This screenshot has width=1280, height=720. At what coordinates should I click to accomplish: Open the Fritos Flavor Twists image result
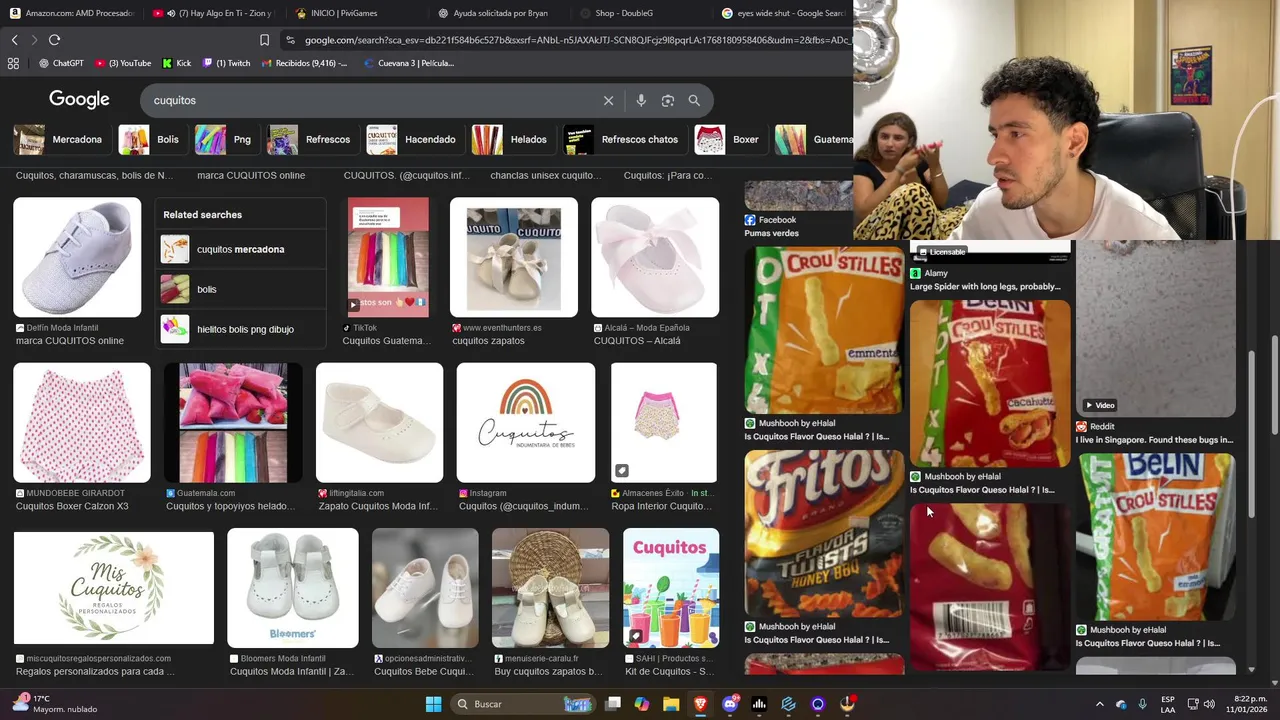(824, 533)
